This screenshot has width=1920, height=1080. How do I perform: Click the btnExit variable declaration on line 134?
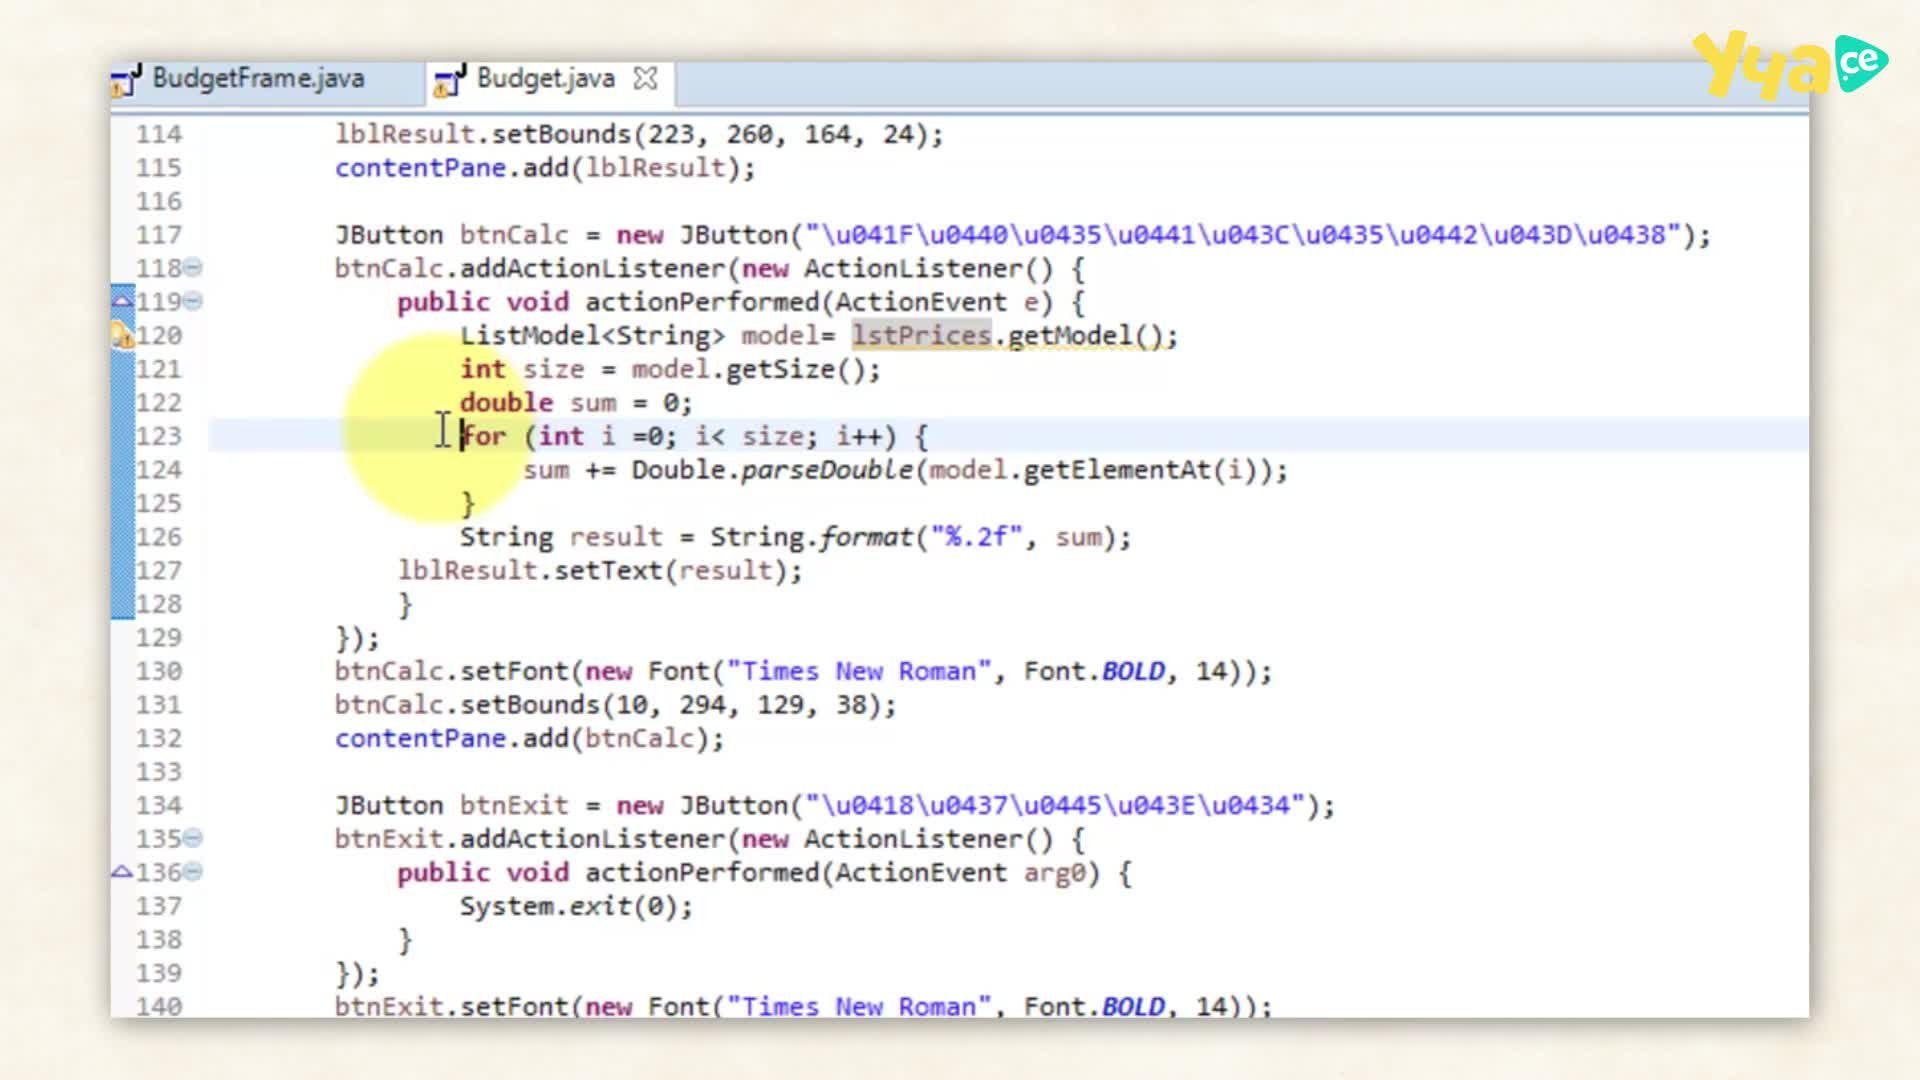tap(514, 806)
